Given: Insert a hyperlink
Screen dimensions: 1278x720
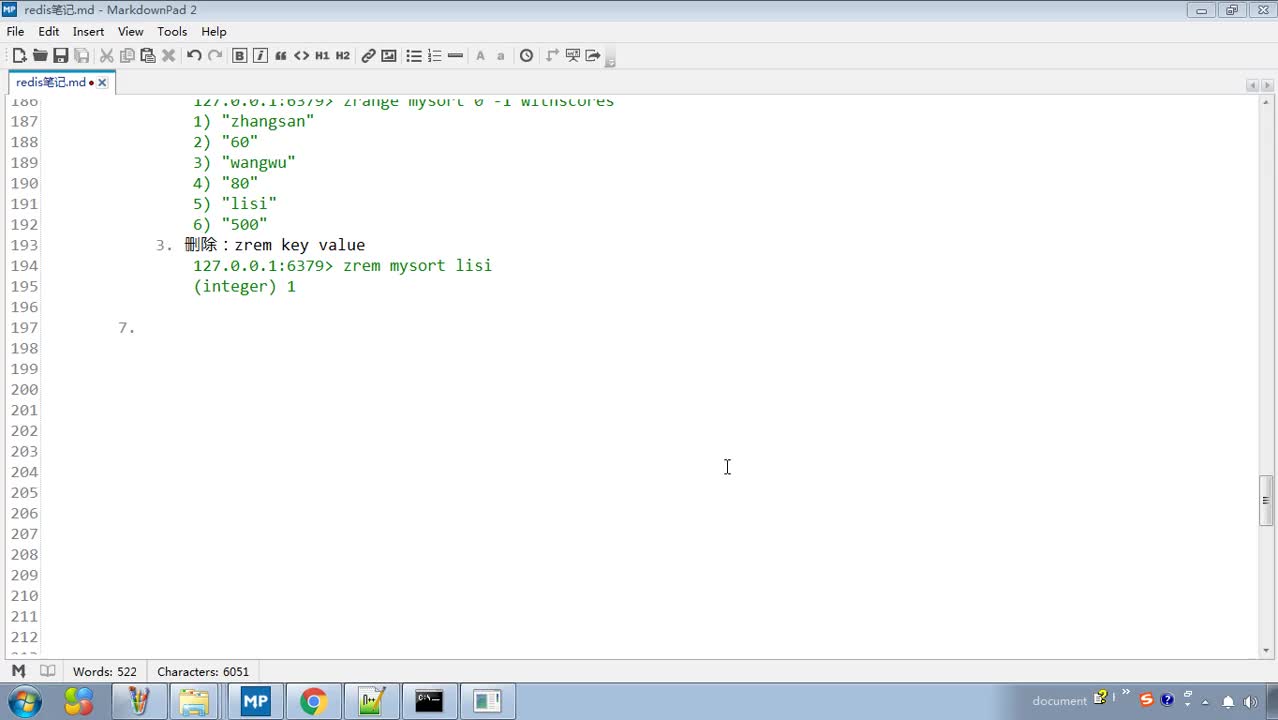Looking at the screenshot, I should click(x=368, y=56).
